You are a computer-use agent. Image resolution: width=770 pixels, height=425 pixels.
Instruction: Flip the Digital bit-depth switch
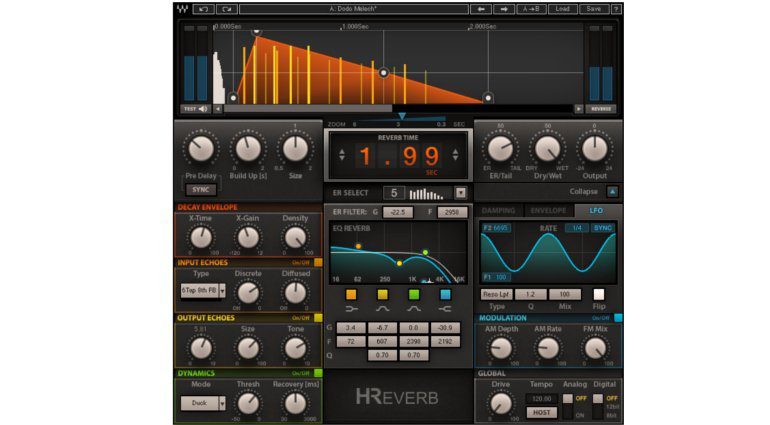(x=598, y=406)
